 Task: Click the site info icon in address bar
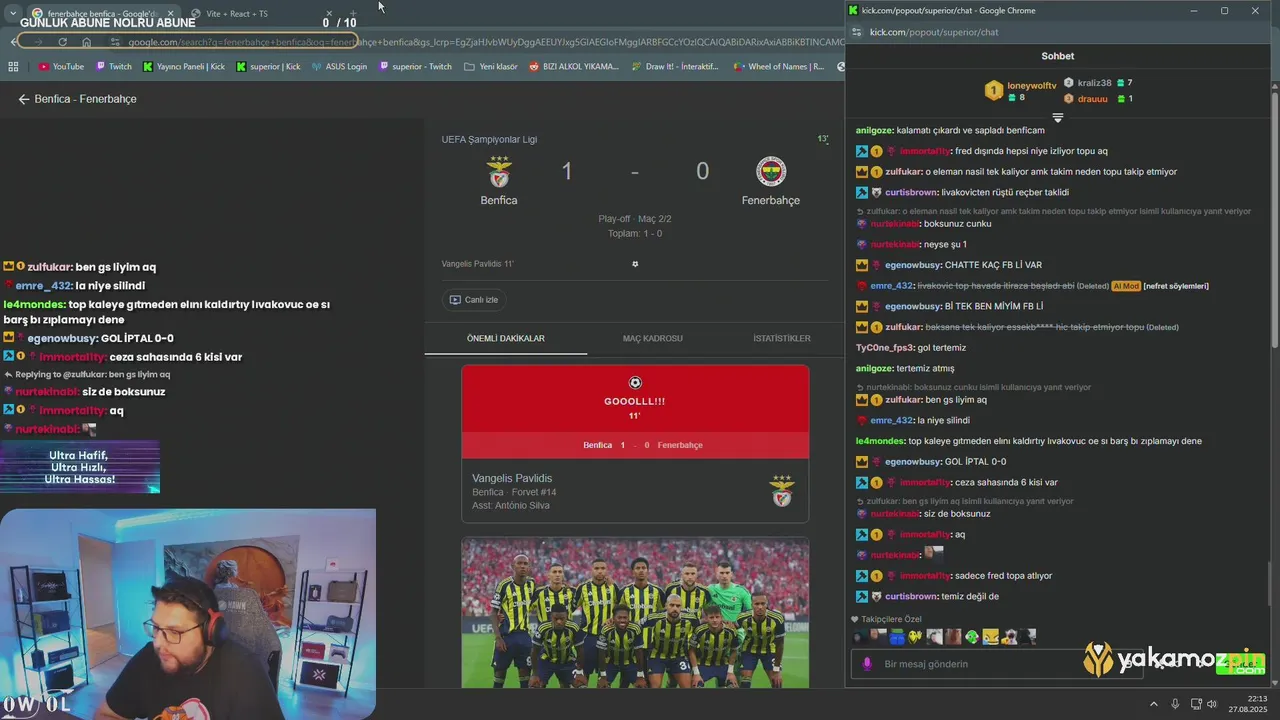[115, 42]
